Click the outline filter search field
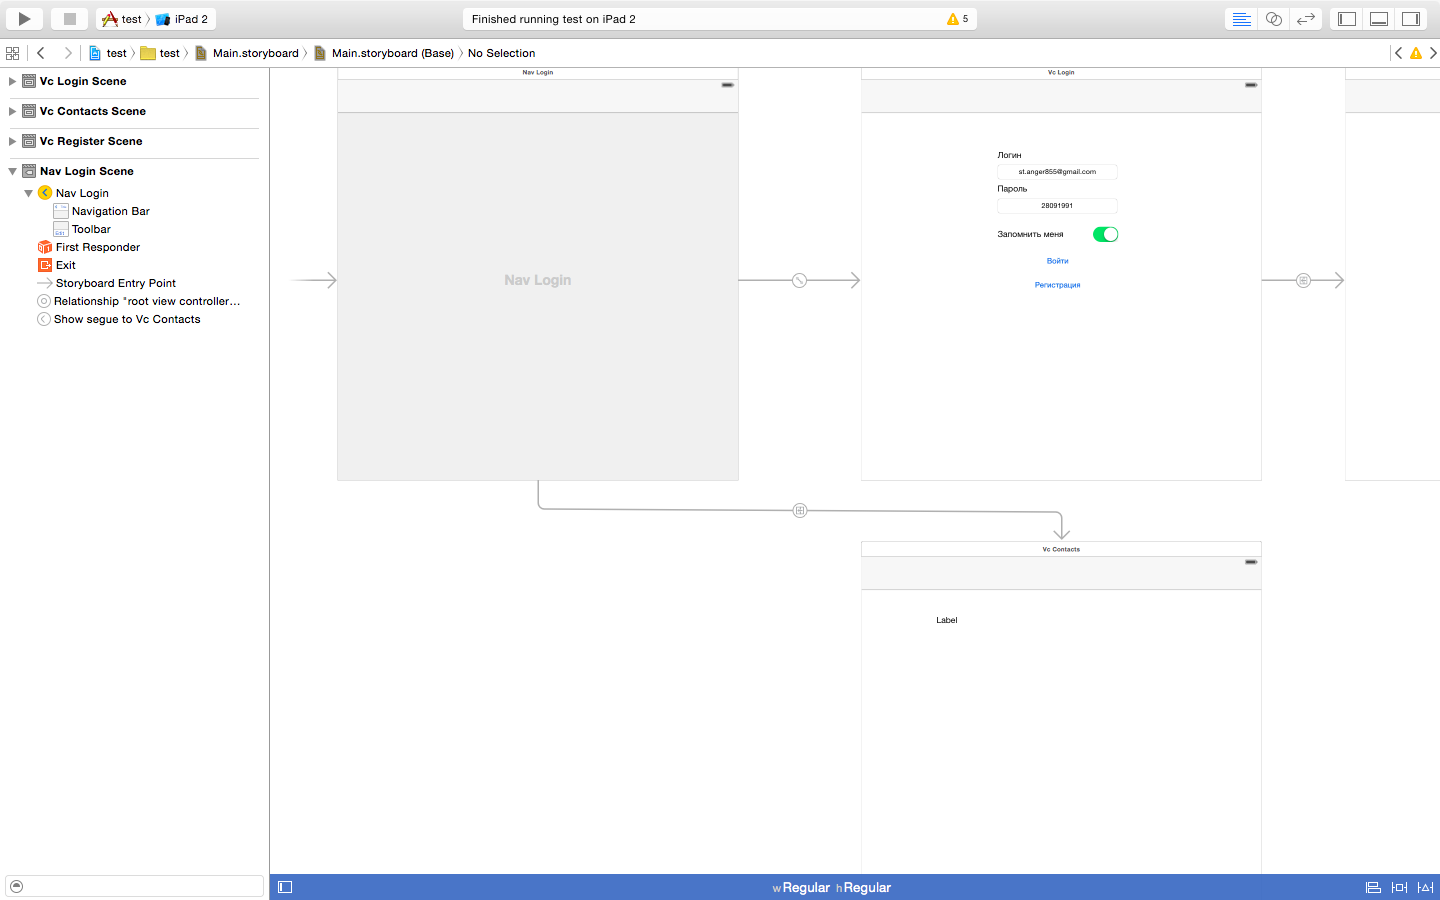The image size is (1440, 900). click(x=140, y=886)
